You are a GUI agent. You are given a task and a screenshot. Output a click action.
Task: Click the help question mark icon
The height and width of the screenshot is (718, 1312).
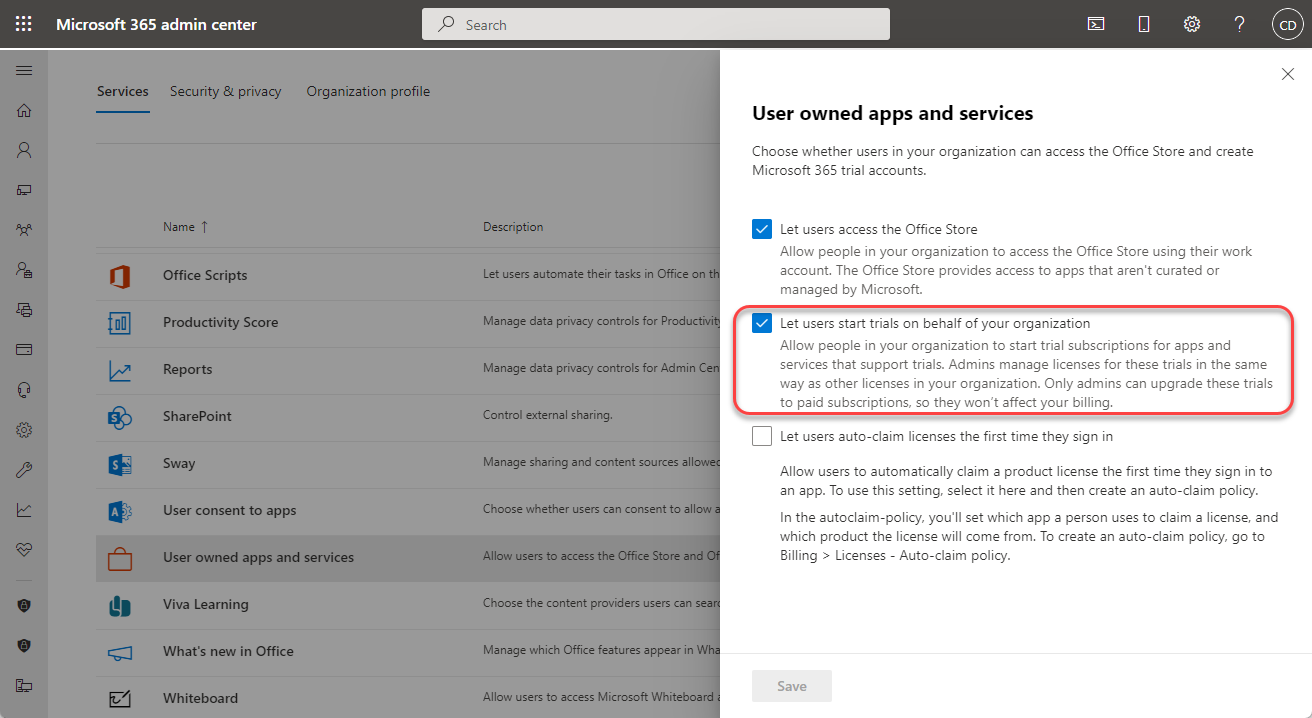coord(1239,24)
